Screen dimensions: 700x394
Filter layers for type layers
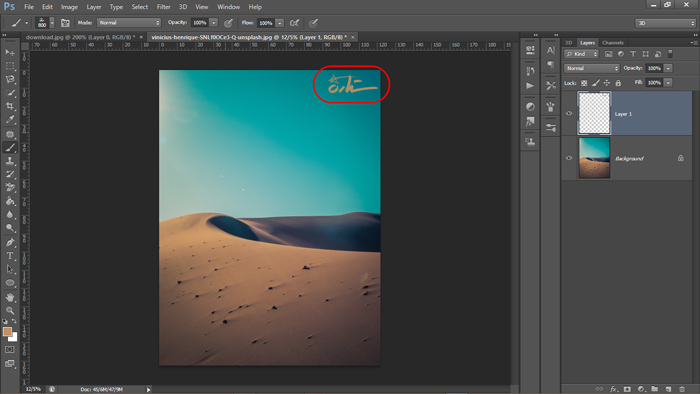pos(633,54)
